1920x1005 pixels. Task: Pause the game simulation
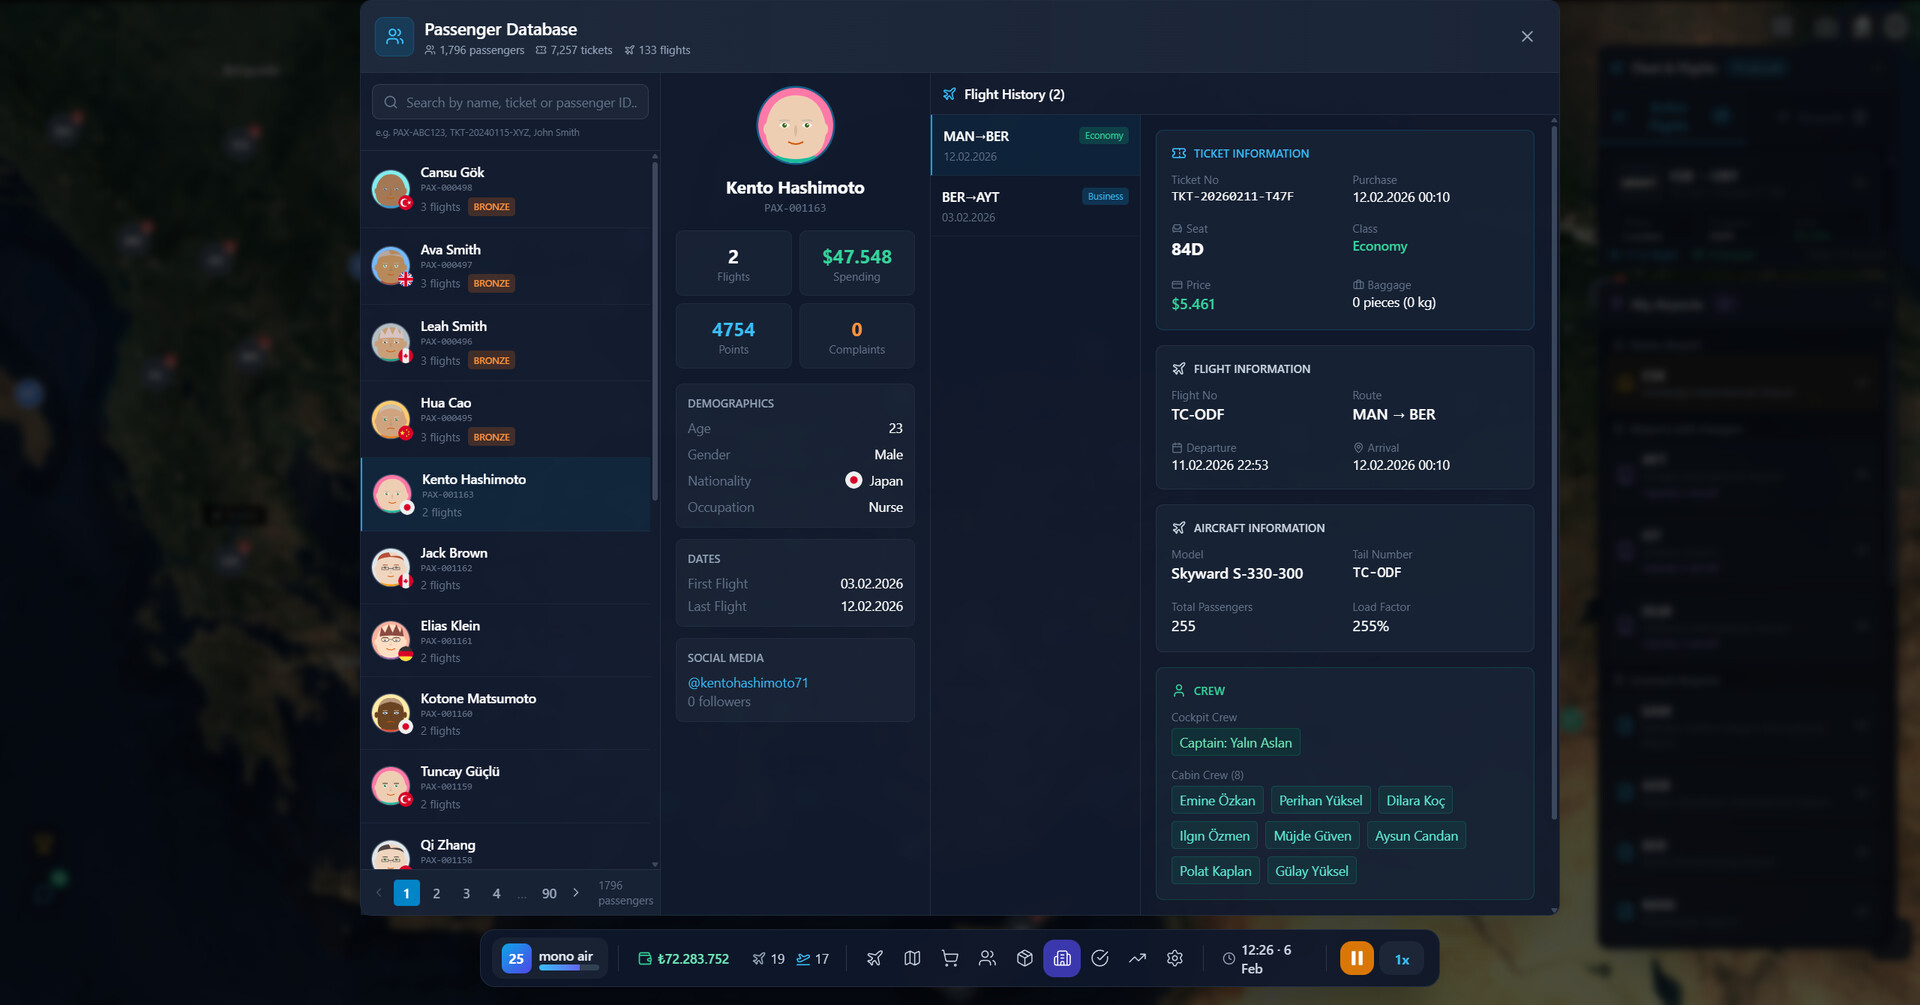(x=1356, y=958)
